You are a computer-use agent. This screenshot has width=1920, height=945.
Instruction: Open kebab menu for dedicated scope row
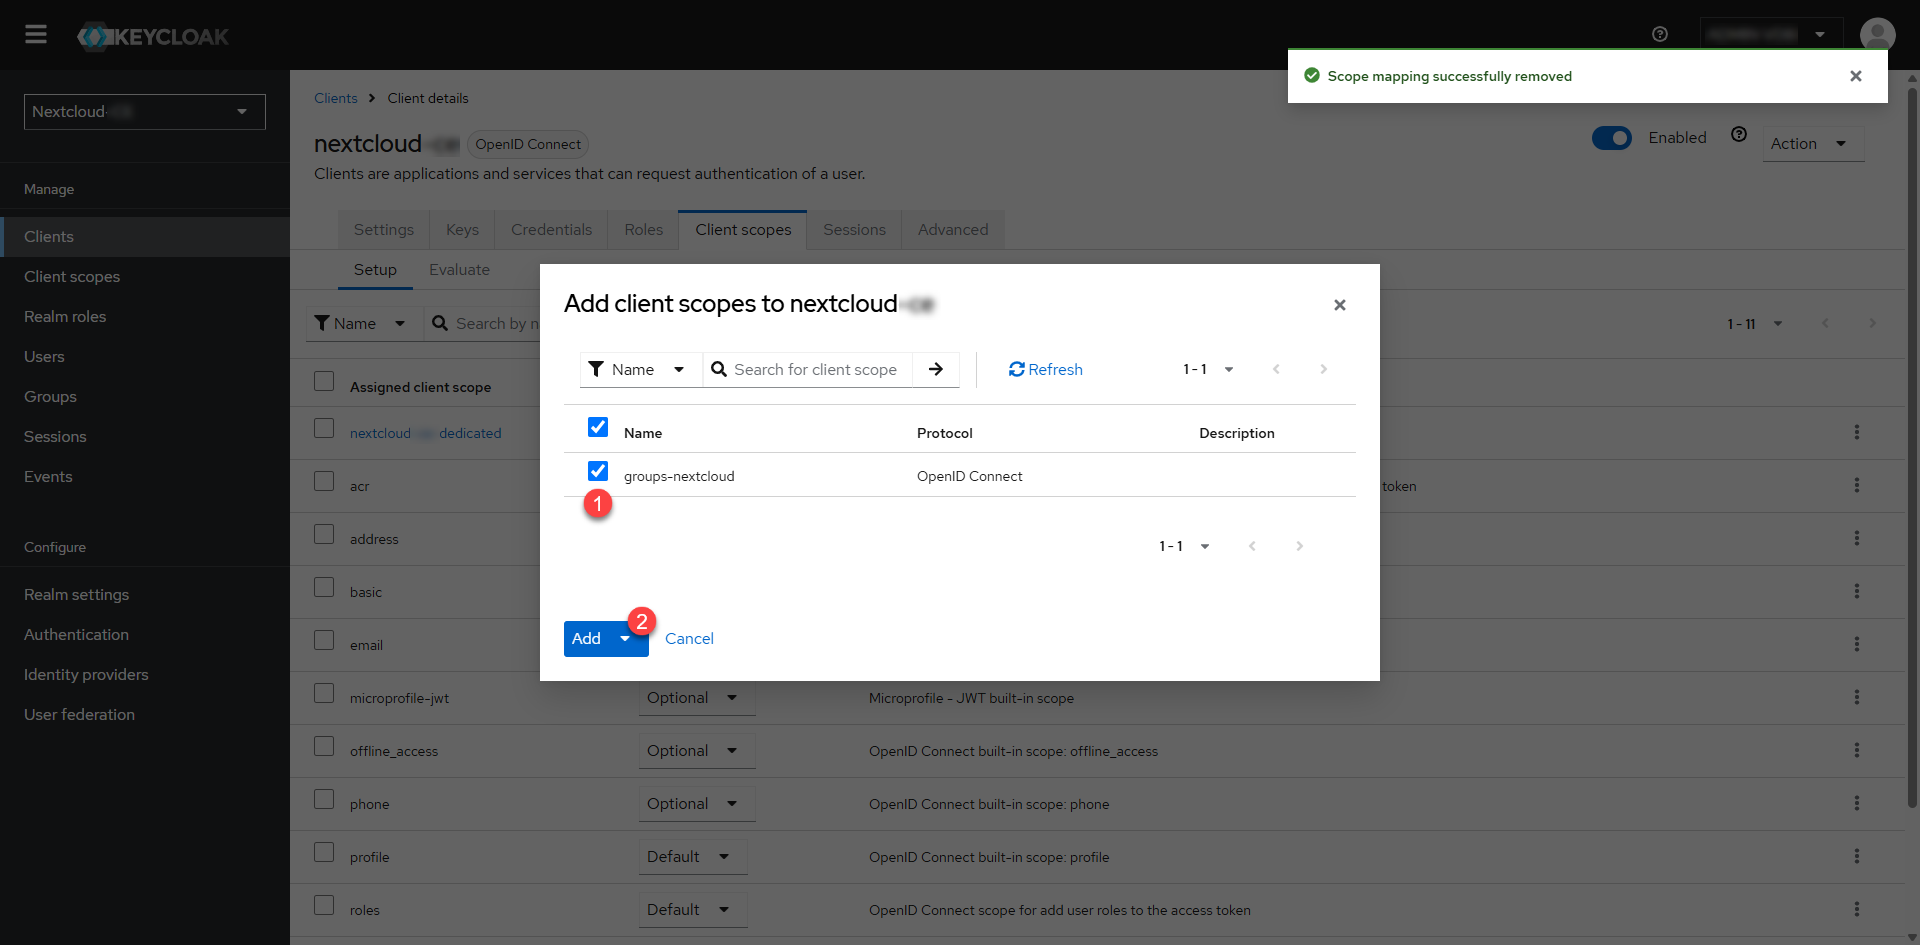1857,432
